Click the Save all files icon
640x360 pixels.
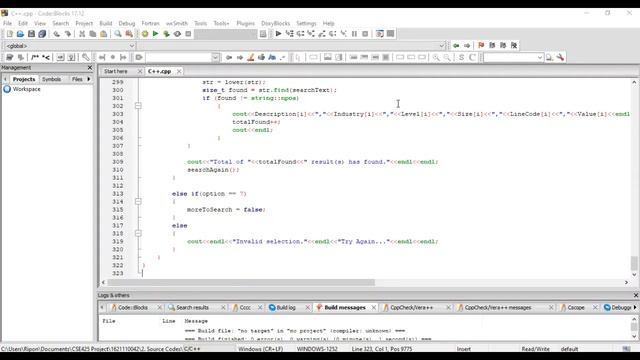(x=42, y=34)
